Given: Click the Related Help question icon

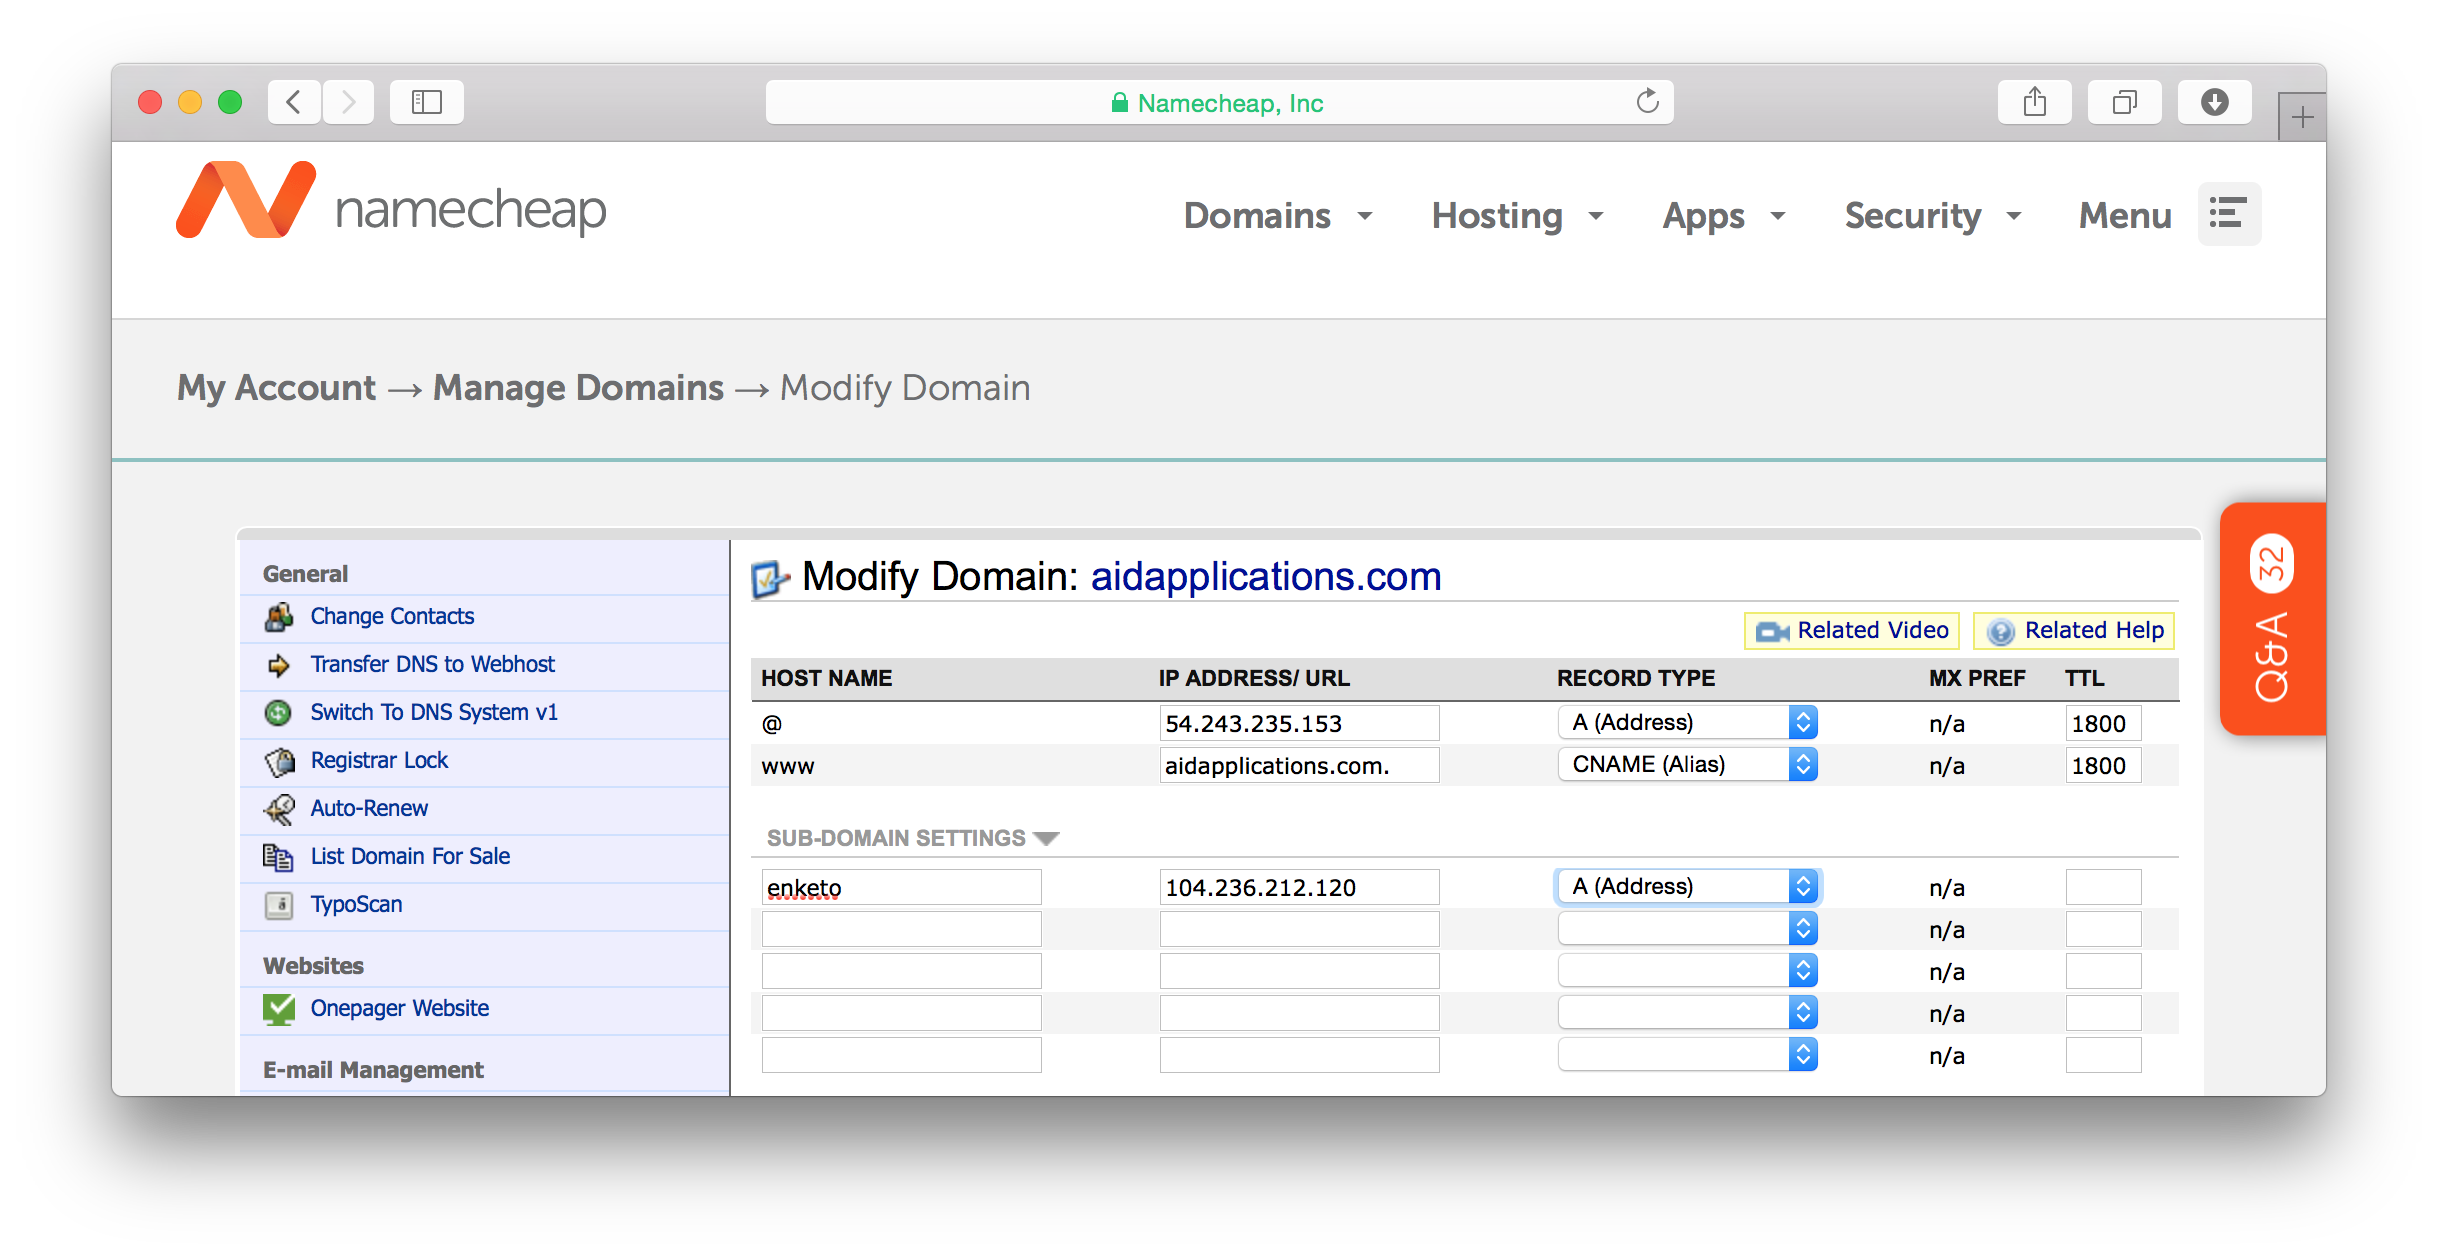Looking at the screenshot, I should coord(2000,632).
